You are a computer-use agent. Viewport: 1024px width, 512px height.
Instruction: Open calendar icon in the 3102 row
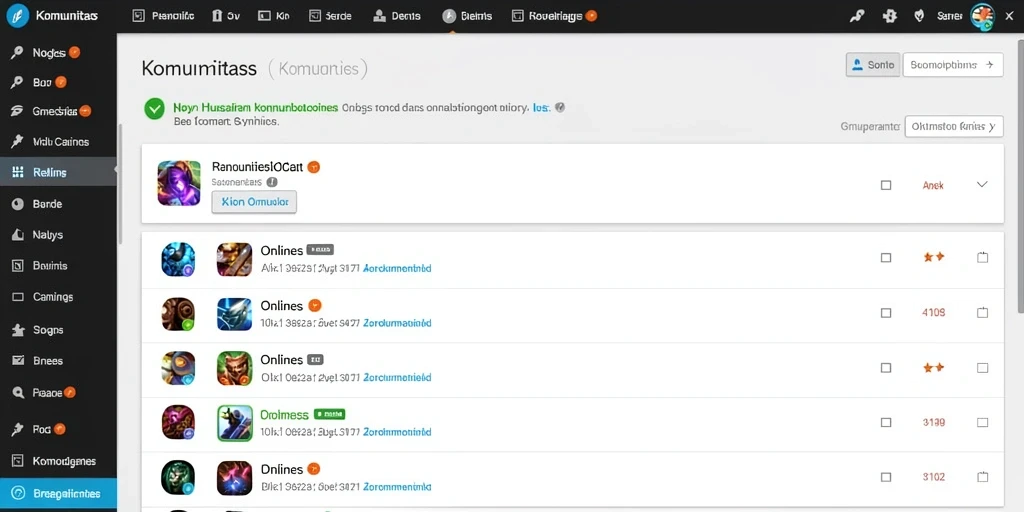(x=982, y=477)
